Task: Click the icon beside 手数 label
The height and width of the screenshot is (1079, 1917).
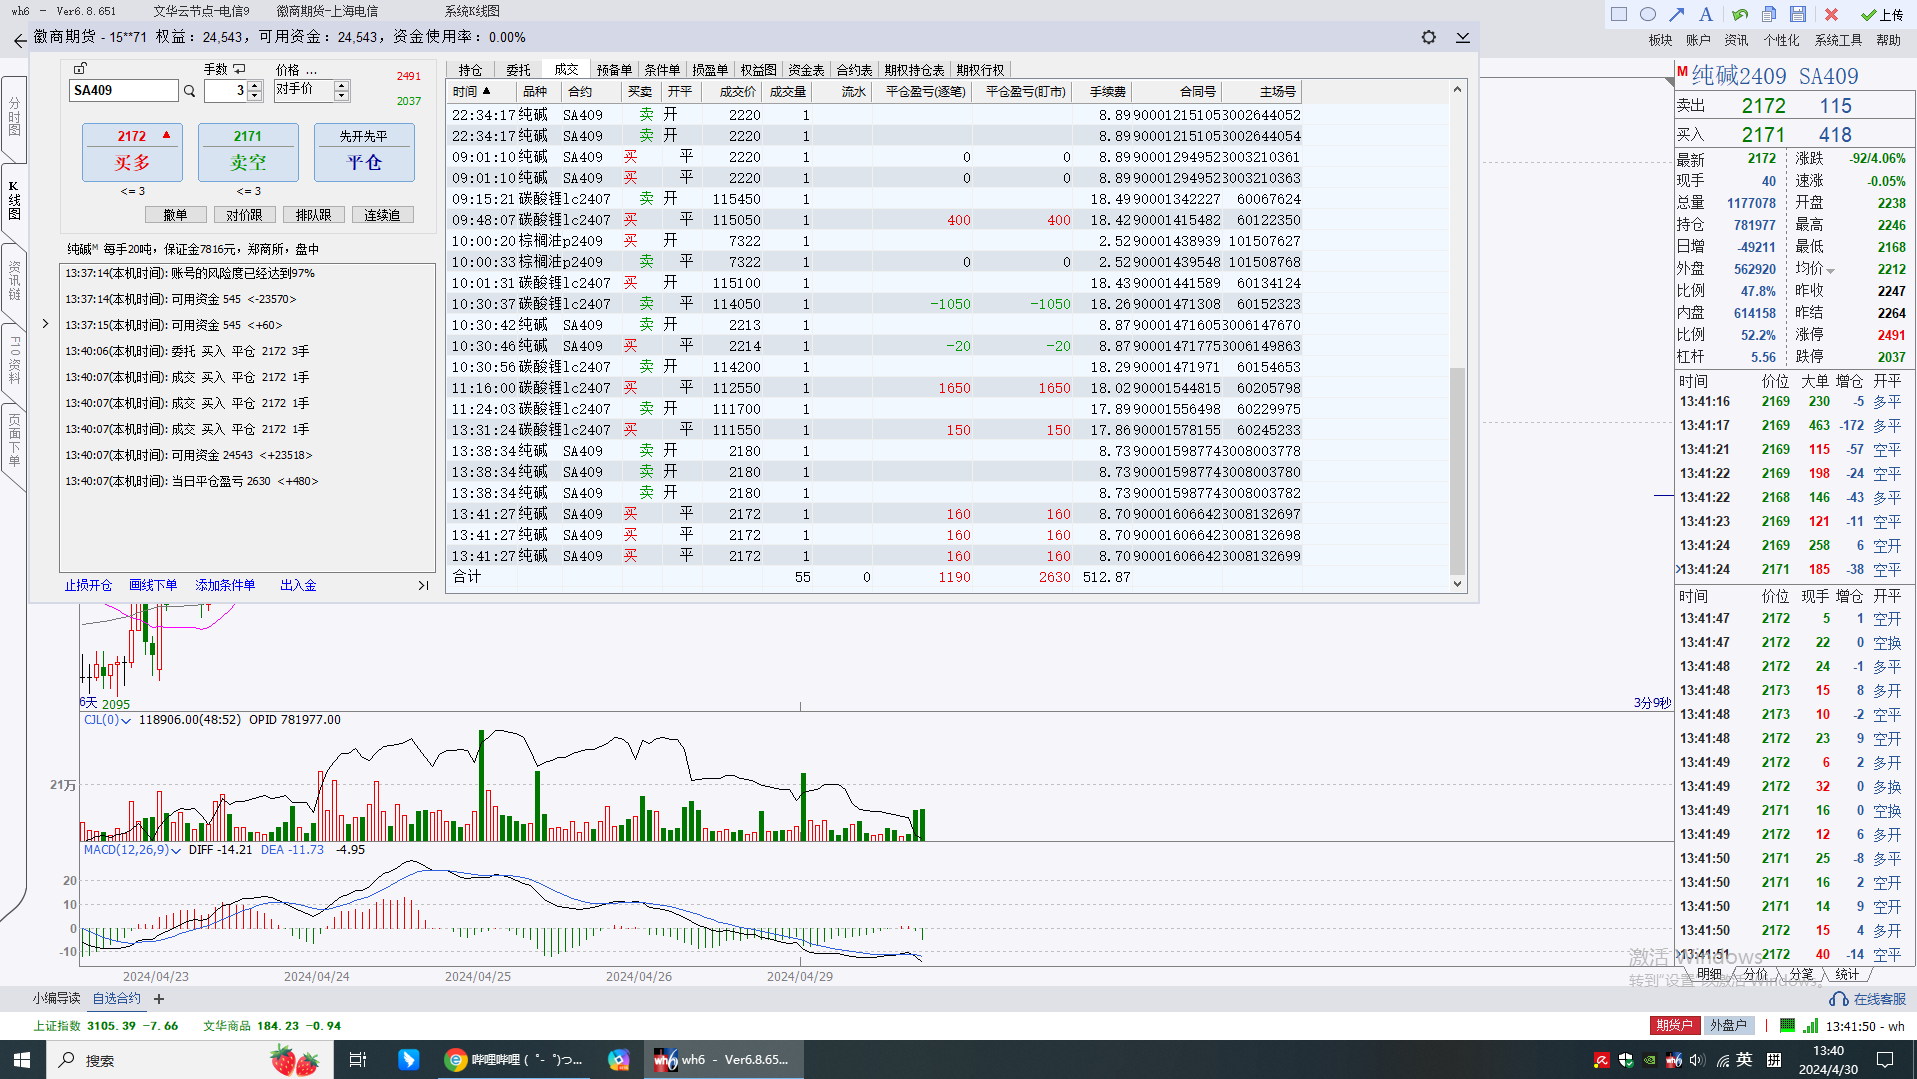Action: (x=239, y=69)
